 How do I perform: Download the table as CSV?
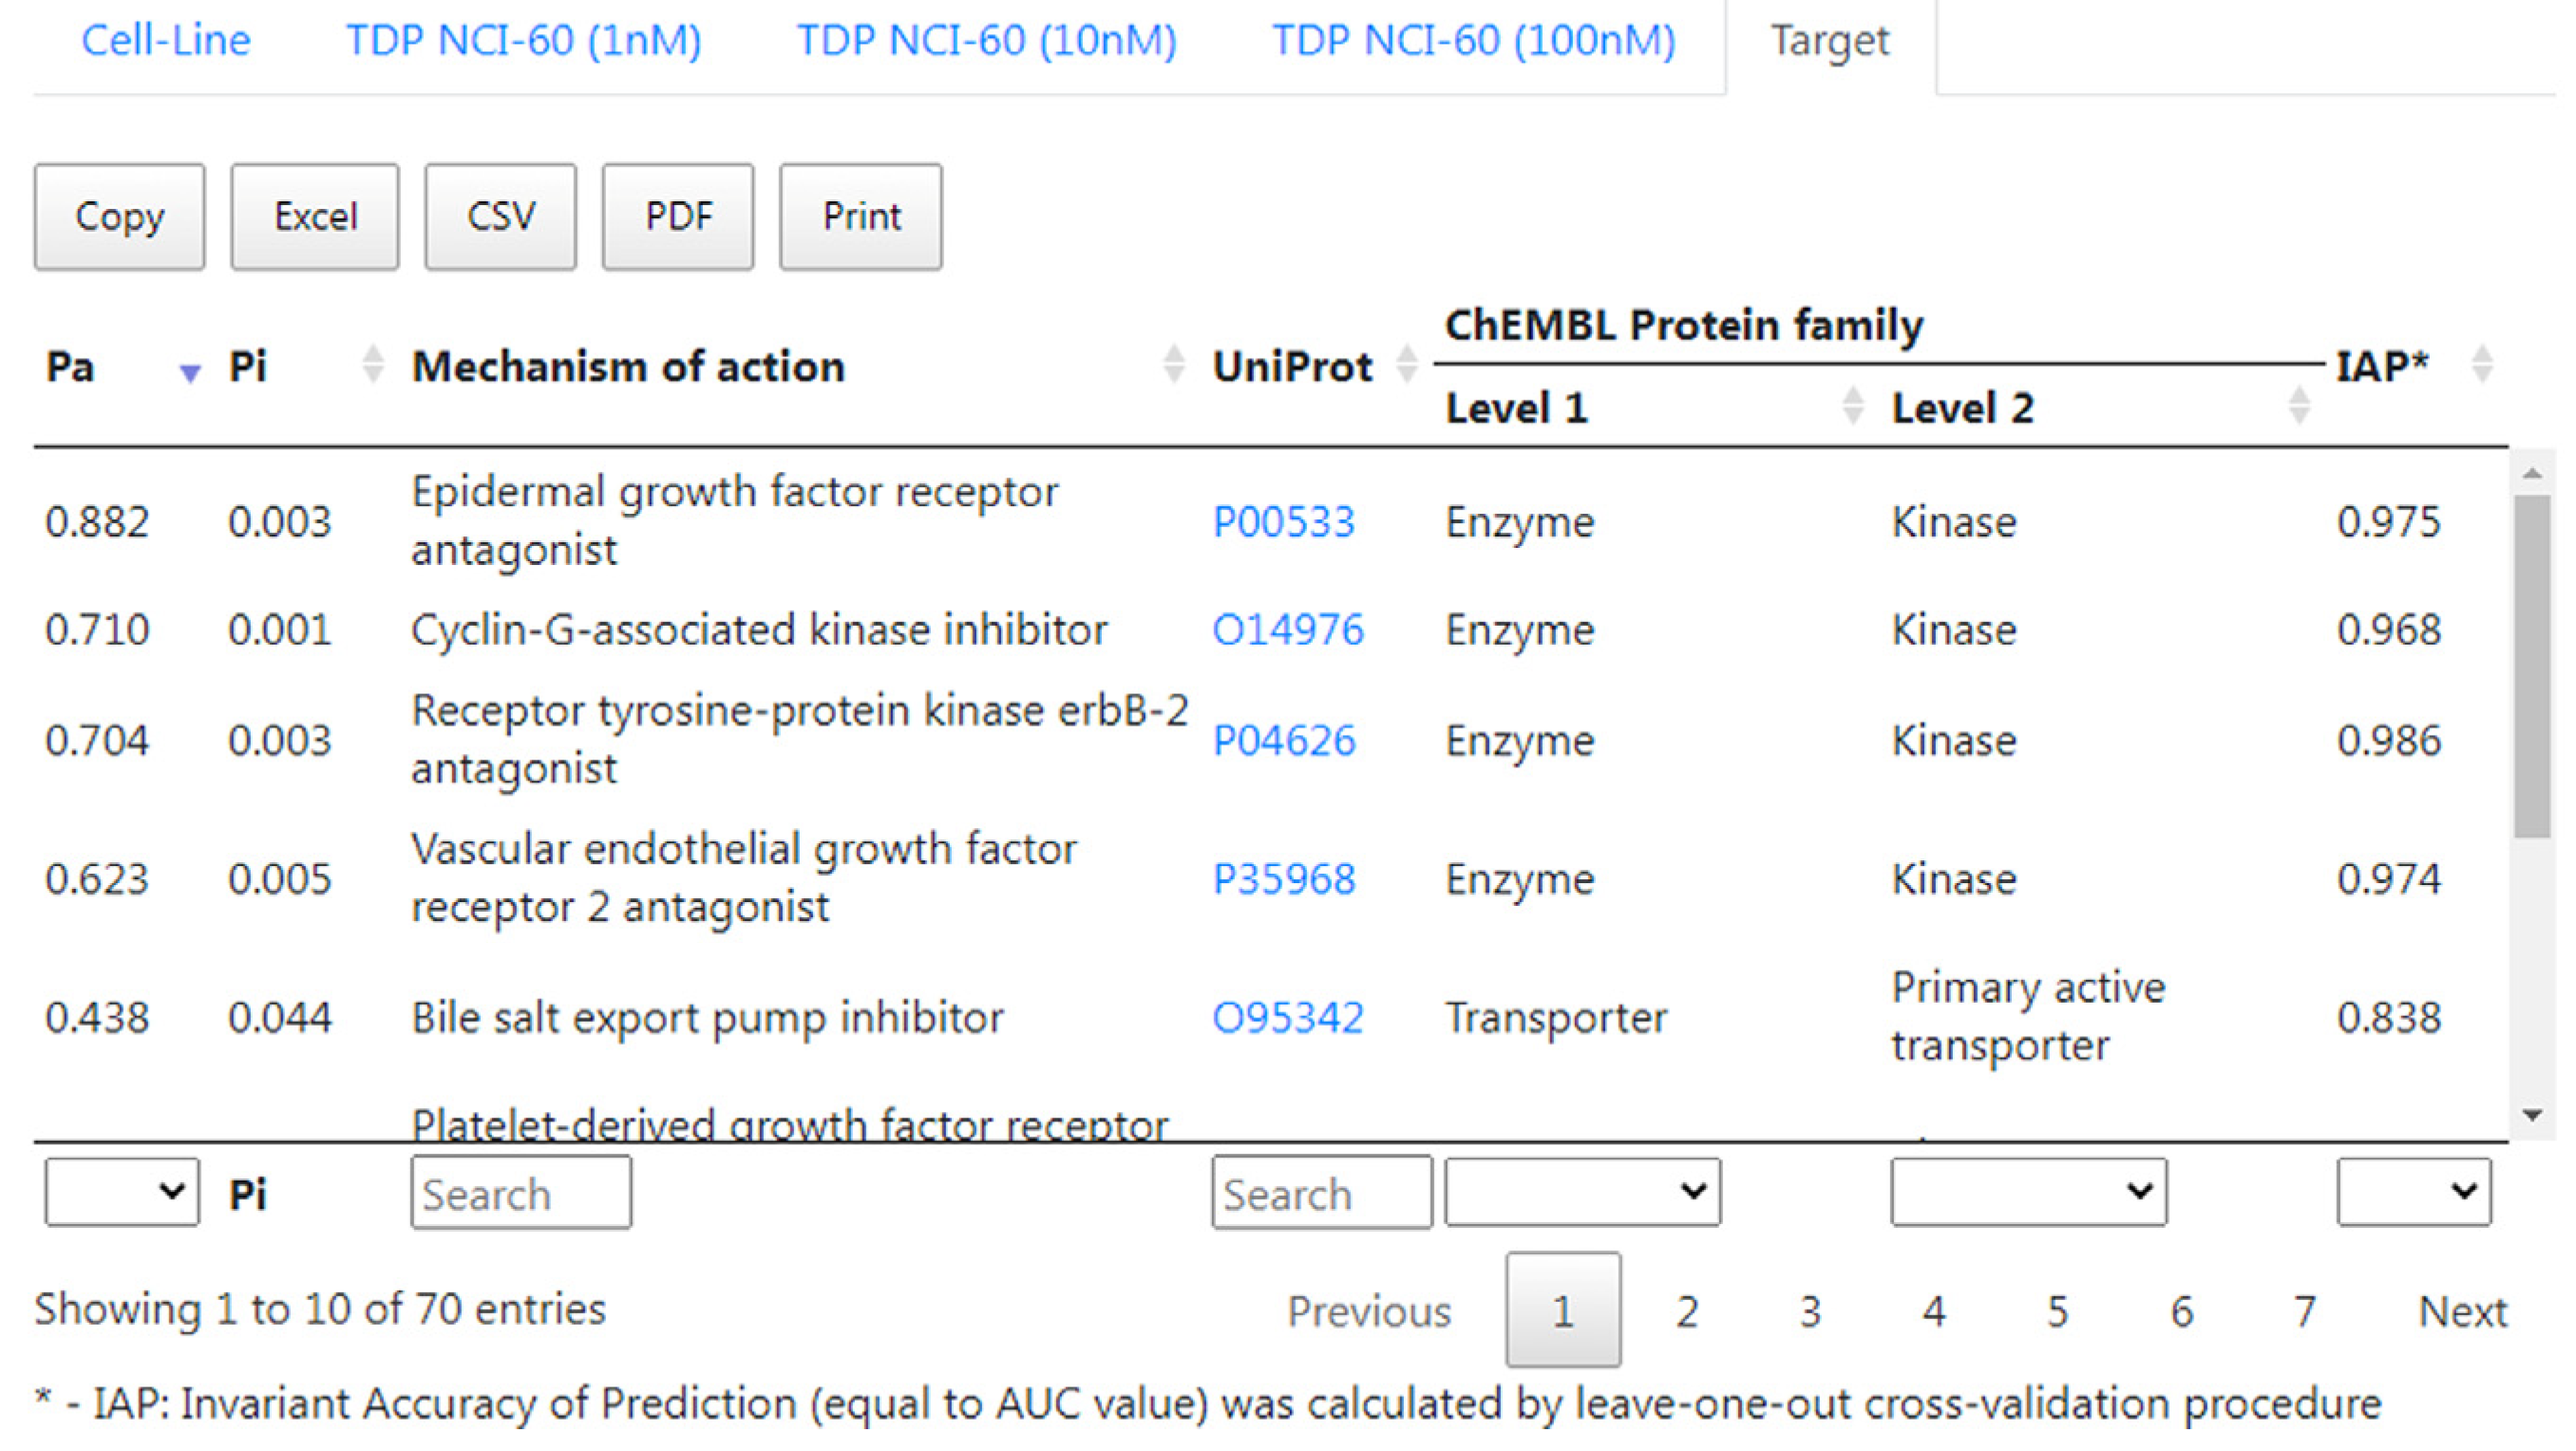tap(501, 217)
